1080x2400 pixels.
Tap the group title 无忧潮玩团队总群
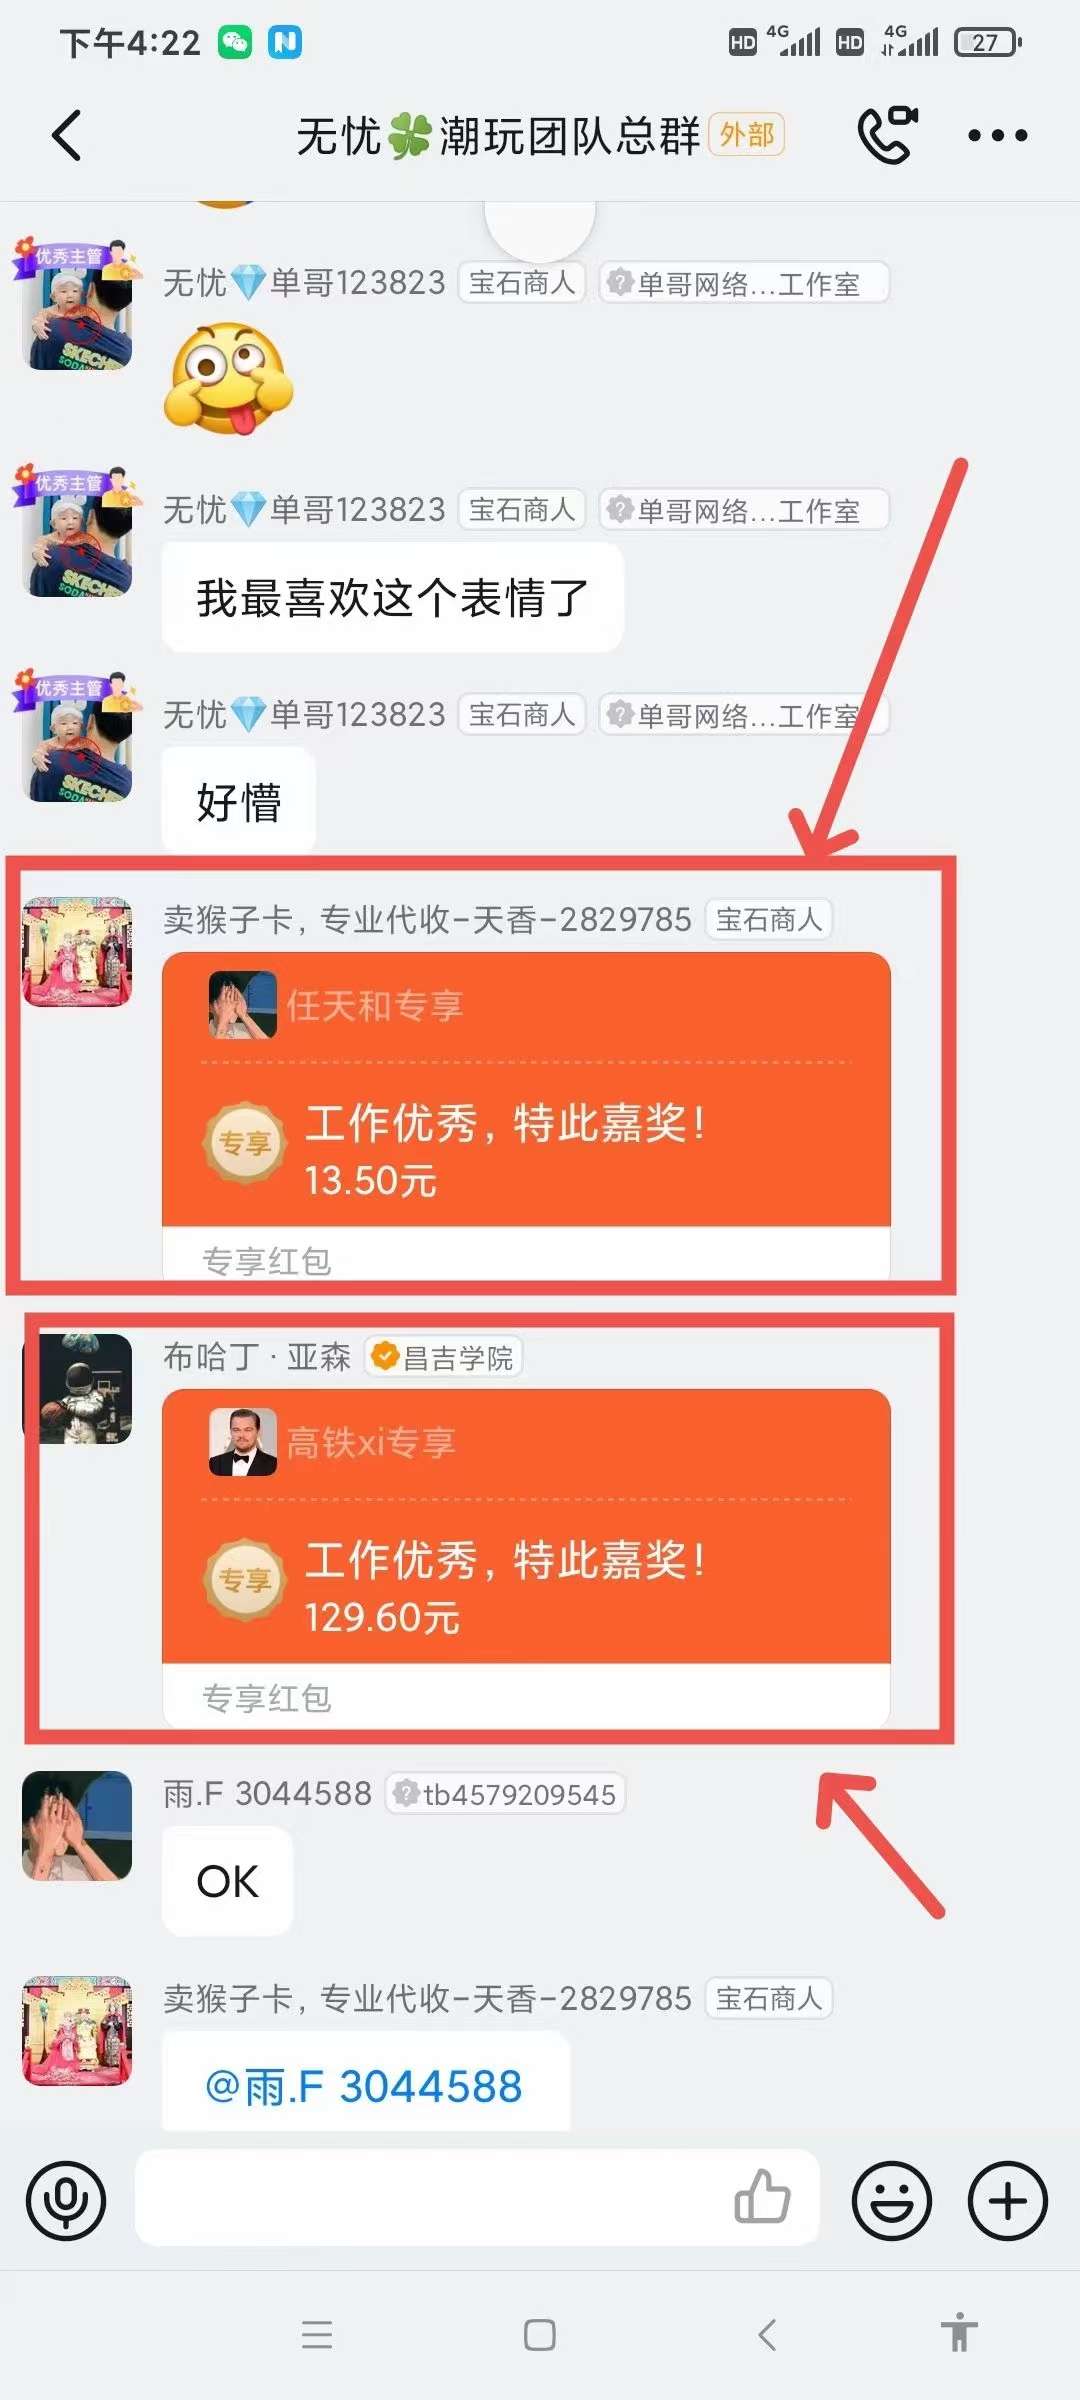[x=498, y=136]
